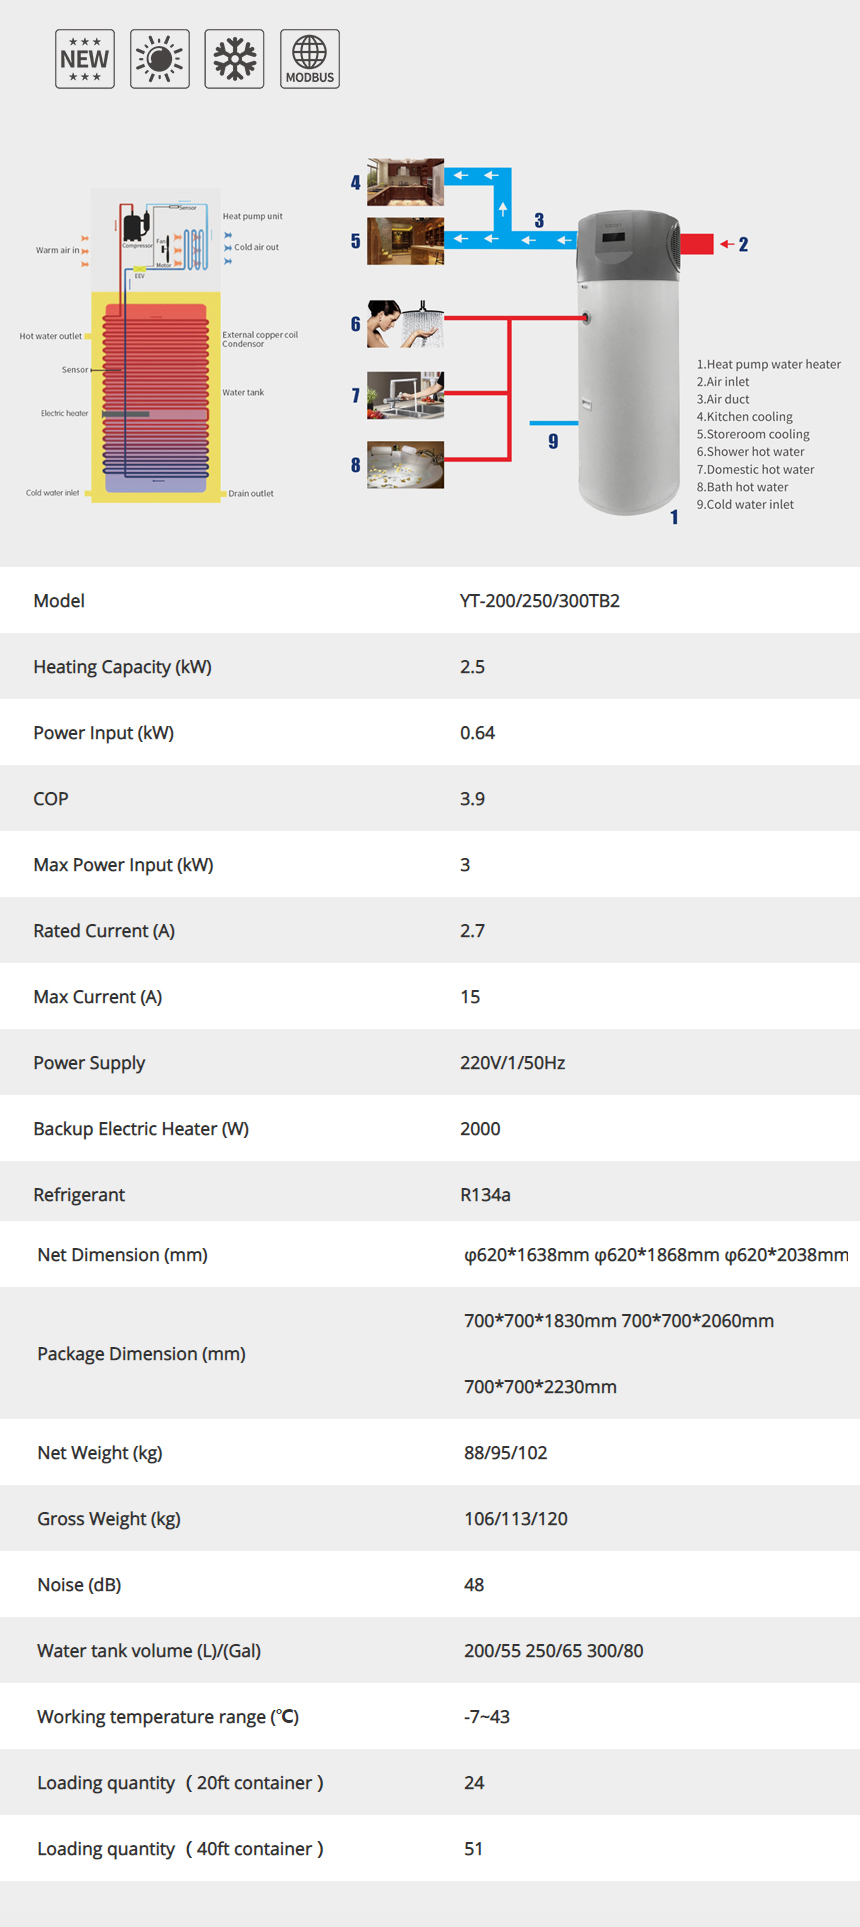Click the Refrigerant R134a value
Viewport: 860px width, 1927px height.
[485, 1195]
